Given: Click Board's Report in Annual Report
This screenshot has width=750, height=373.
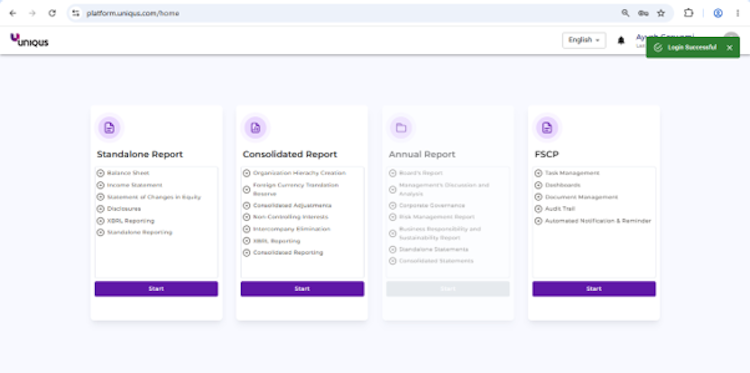Looking at the screenshot, I should point(421,173).
